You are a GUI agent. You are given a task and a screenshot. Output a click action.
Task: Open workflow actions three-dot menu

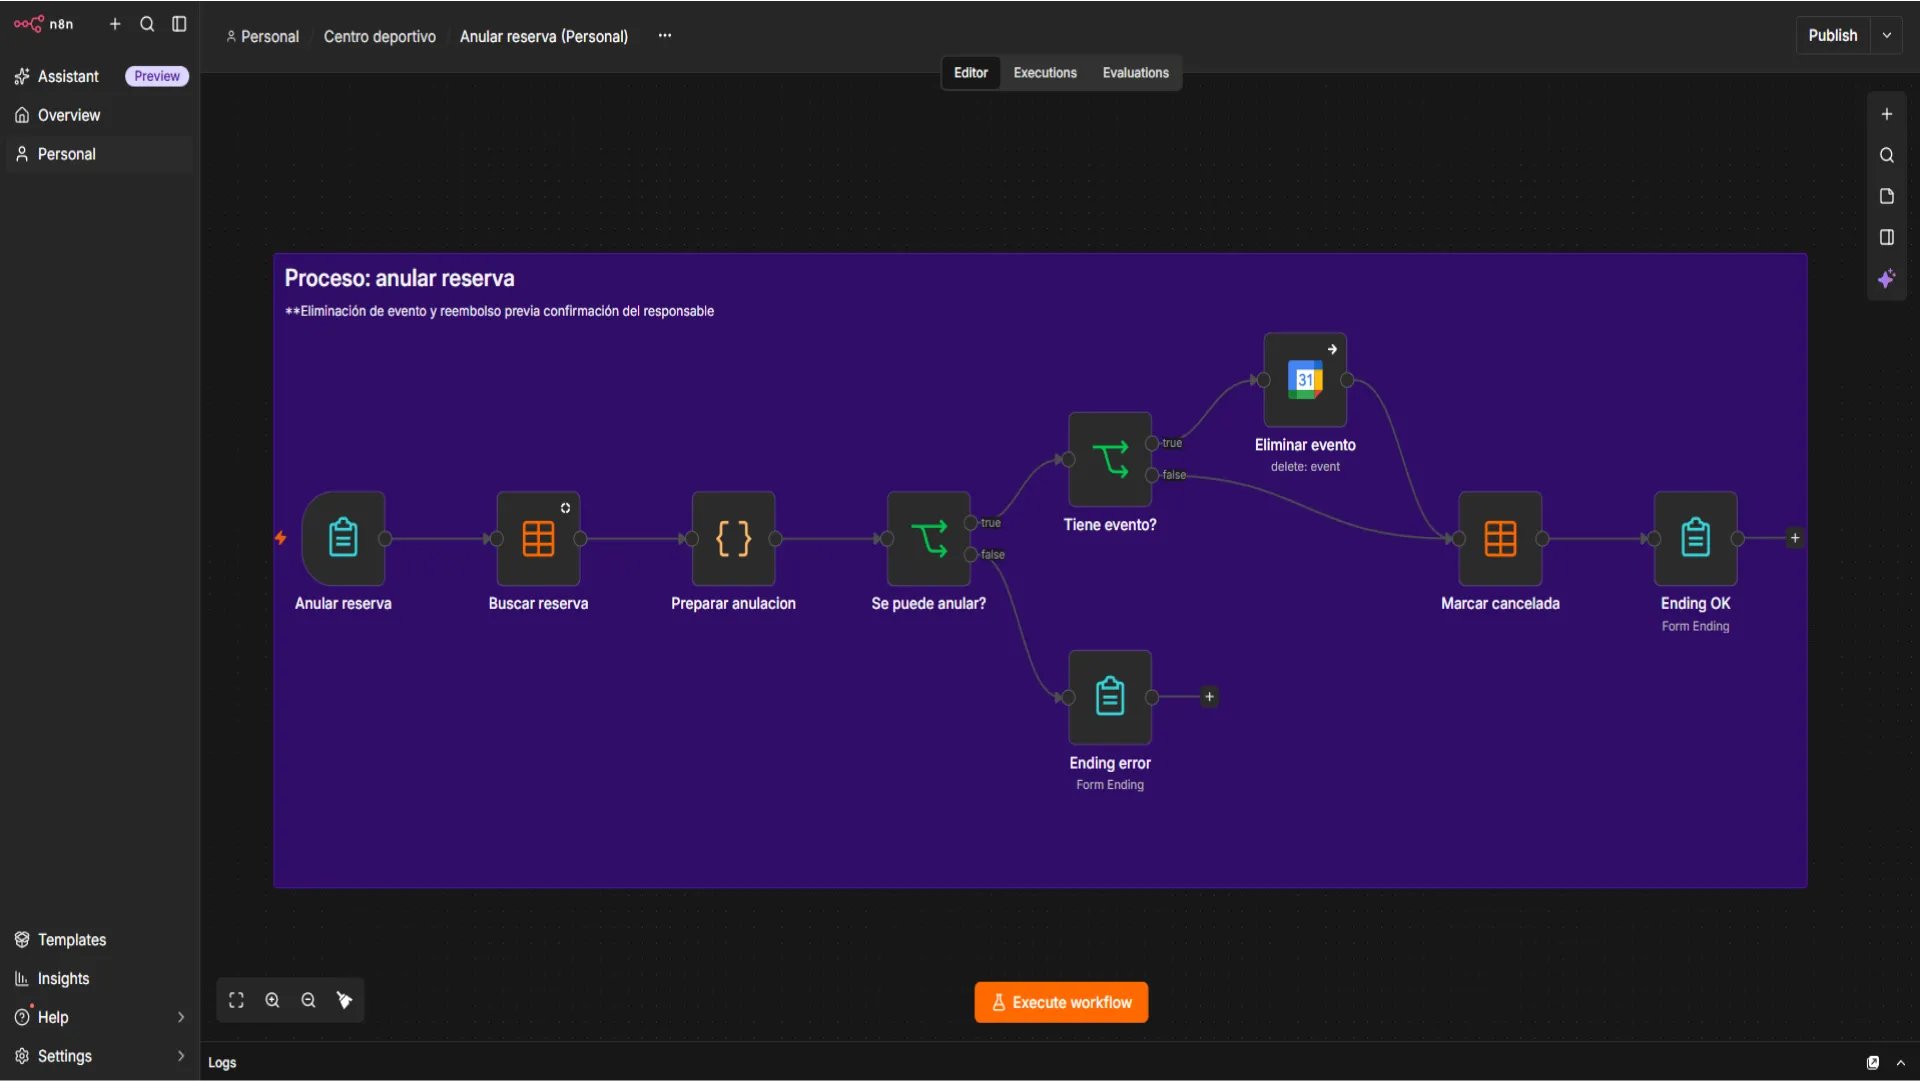665,36
